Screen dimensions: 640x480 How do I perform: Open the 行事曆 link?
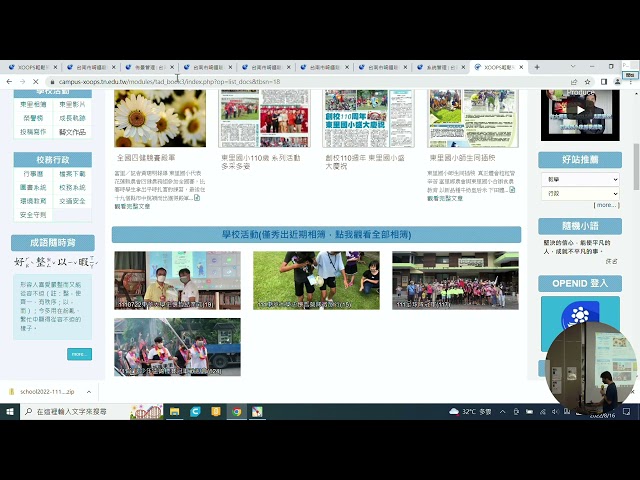click(x=33, y=174)
